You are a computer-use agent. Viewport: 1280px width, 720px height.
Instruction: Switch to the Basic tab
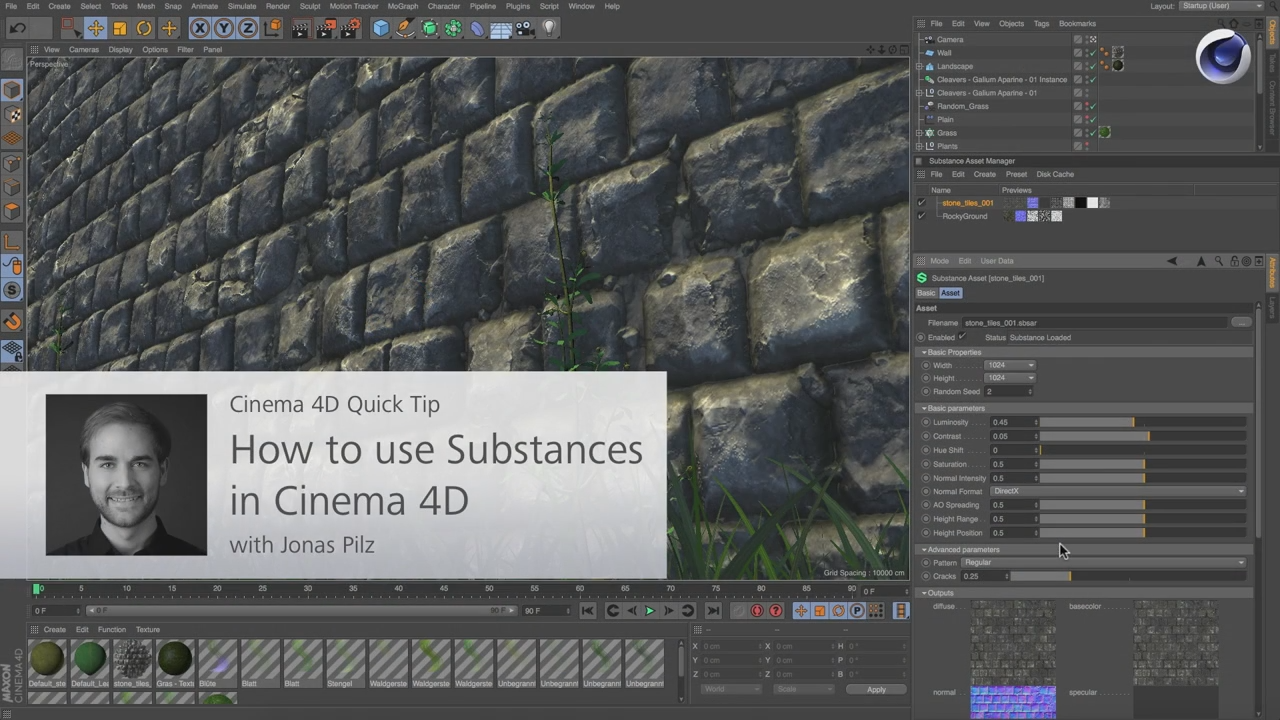click(x=926, y=293)
